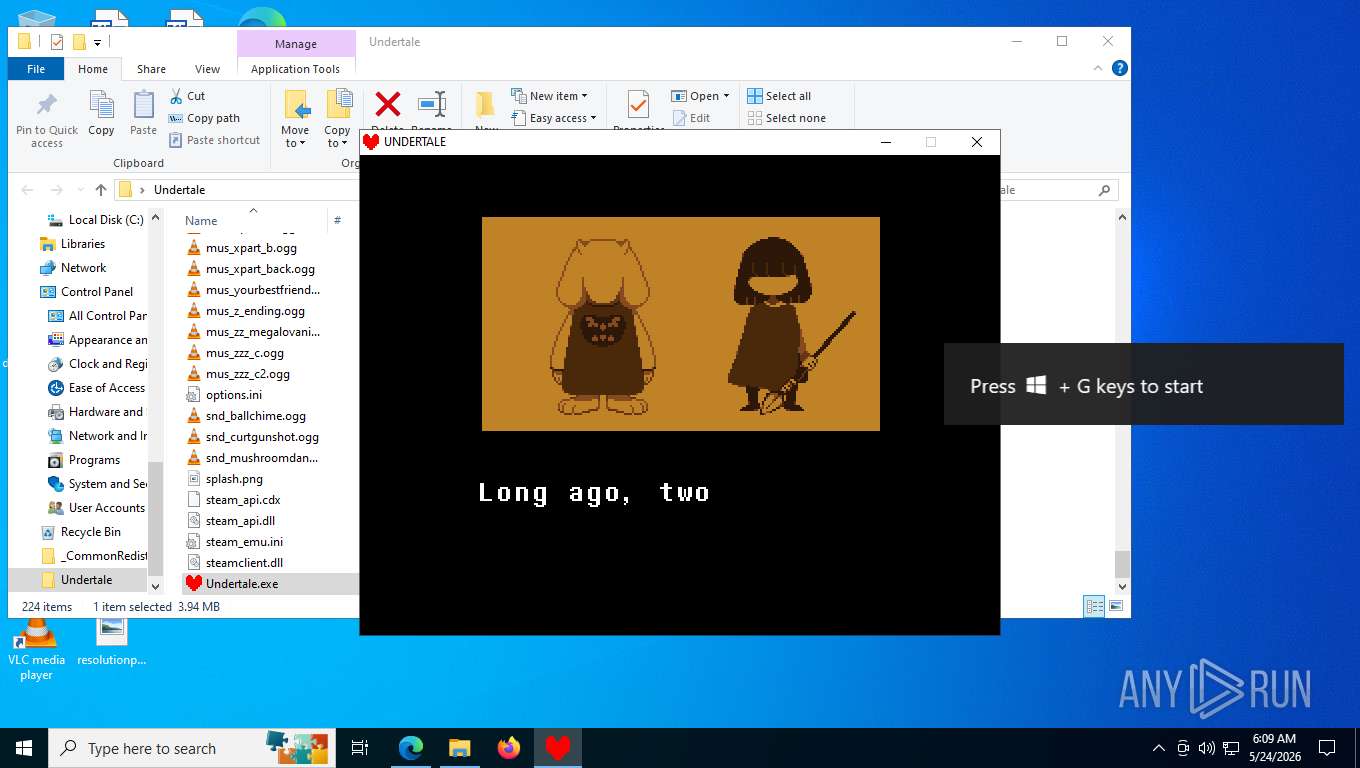The width and height of the screenshot is (1360, 768).
Task: Open the Windows Start menu
Action: pyautogui.click(x=24, y=748)
